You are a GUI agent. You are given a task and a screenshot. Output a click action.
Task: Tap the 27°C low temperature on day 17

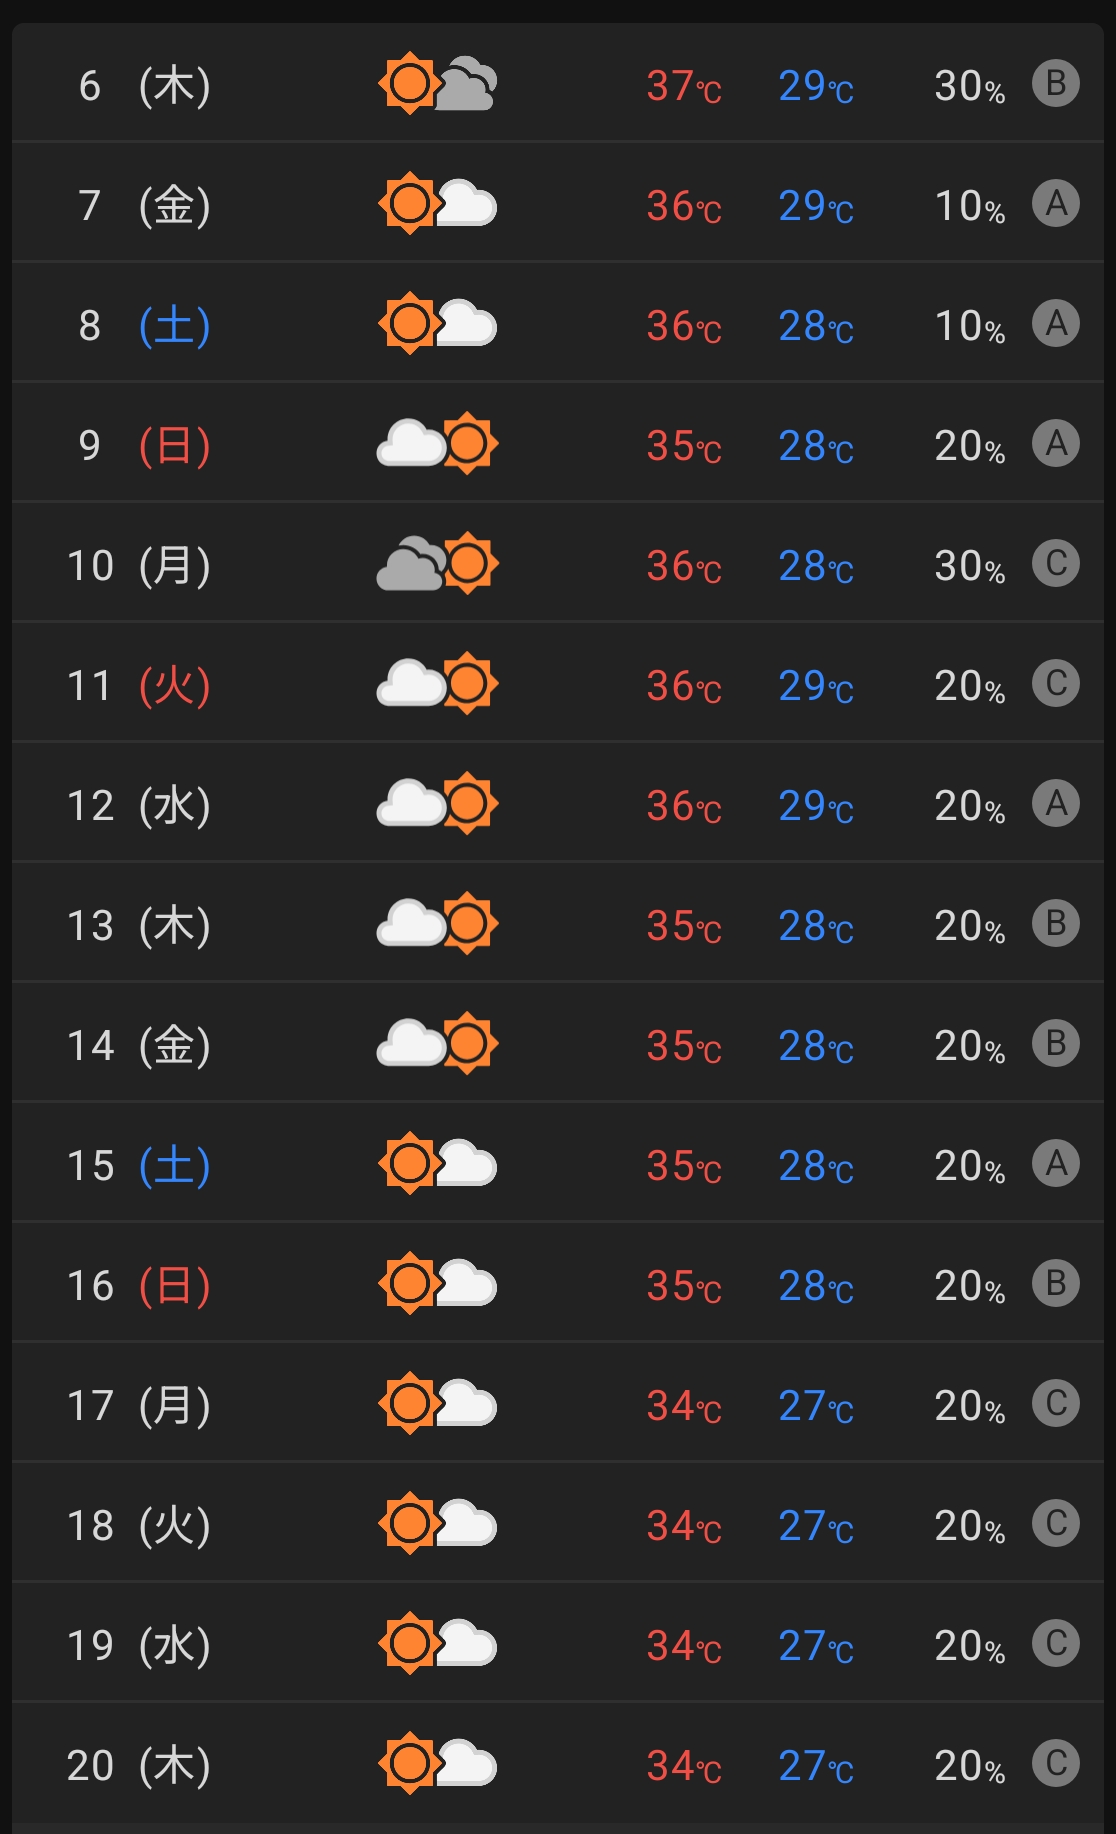[x=816, y=1406]
